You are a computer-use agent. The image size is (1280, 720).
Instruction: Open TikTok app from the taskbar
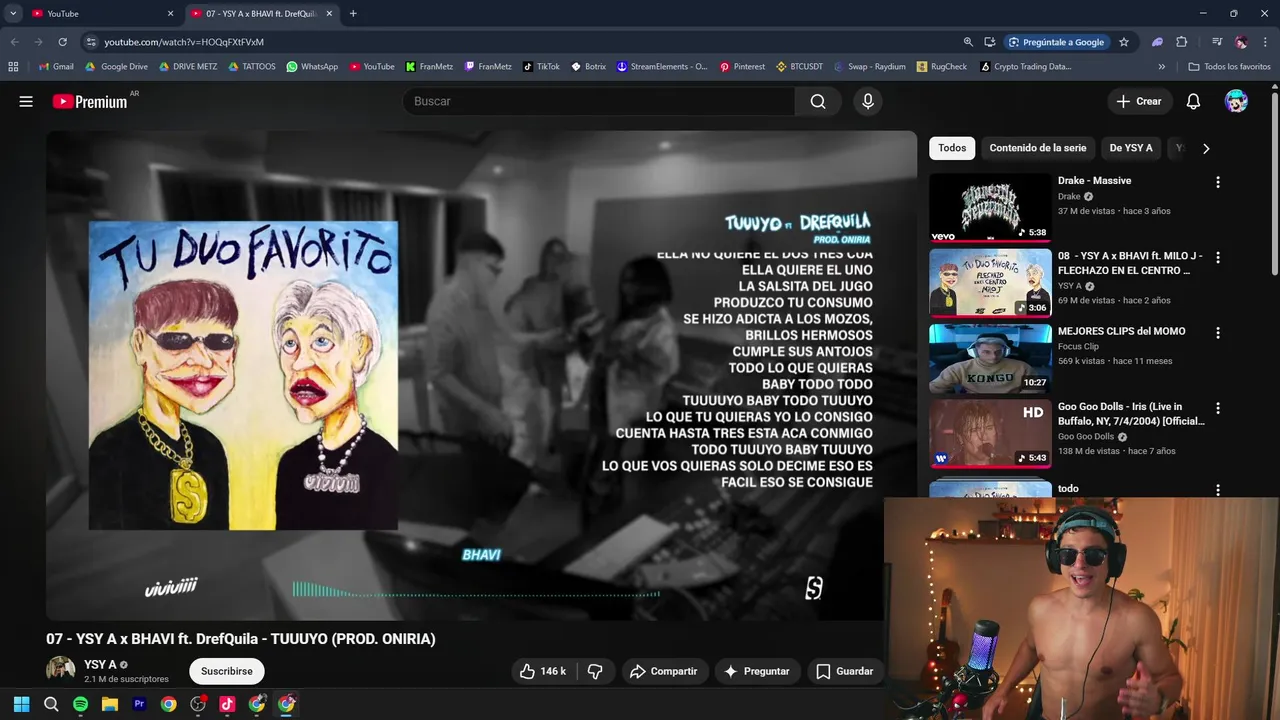pyautogui.click(x=227, y=704)
